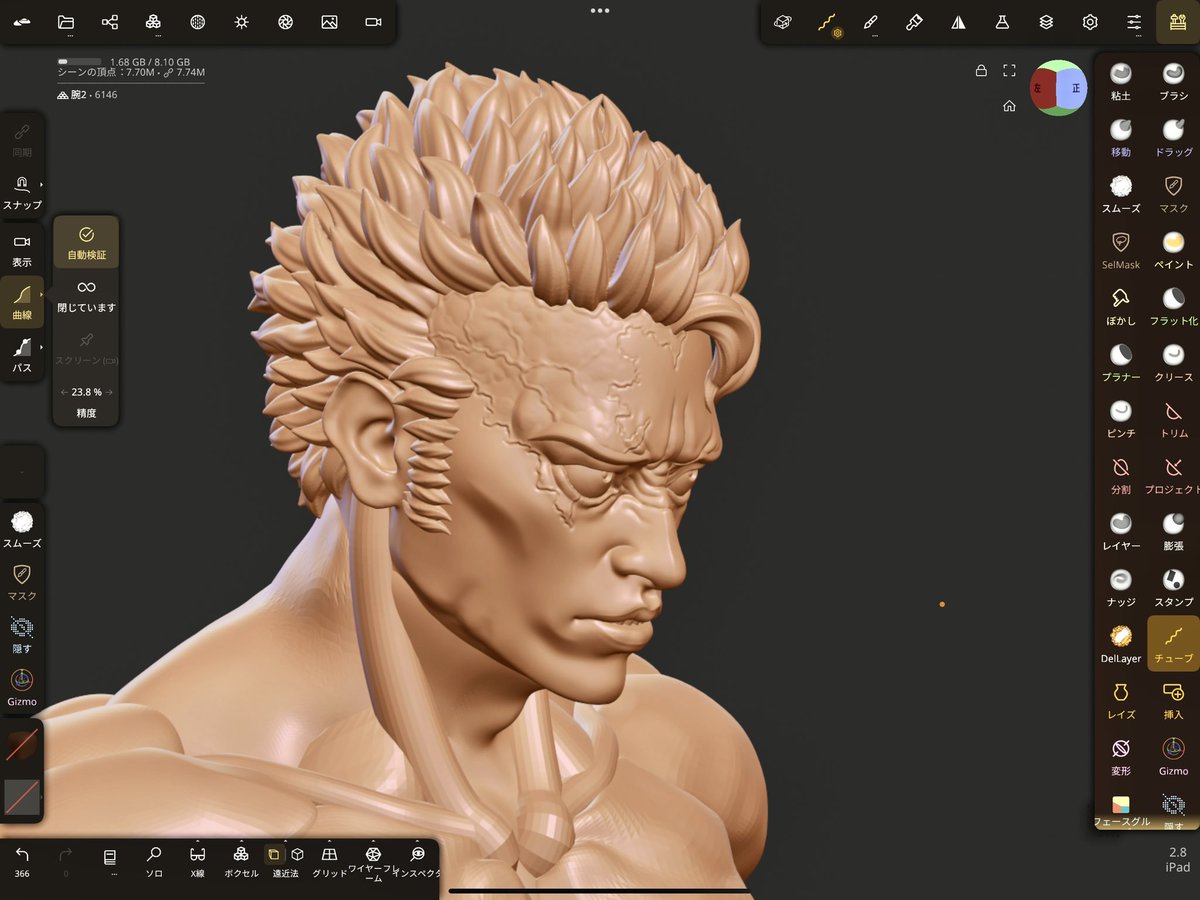
Task: Select the ペイント (Paint) tool
Action: pos(1173,250)
